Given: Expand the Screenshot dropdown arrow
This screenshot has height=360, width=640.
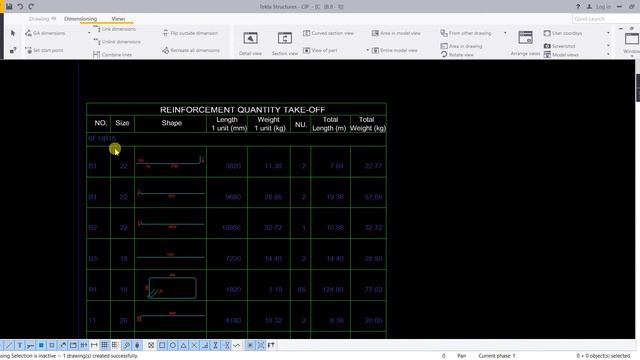Looking at the screenshot, I should coord(608,46).
